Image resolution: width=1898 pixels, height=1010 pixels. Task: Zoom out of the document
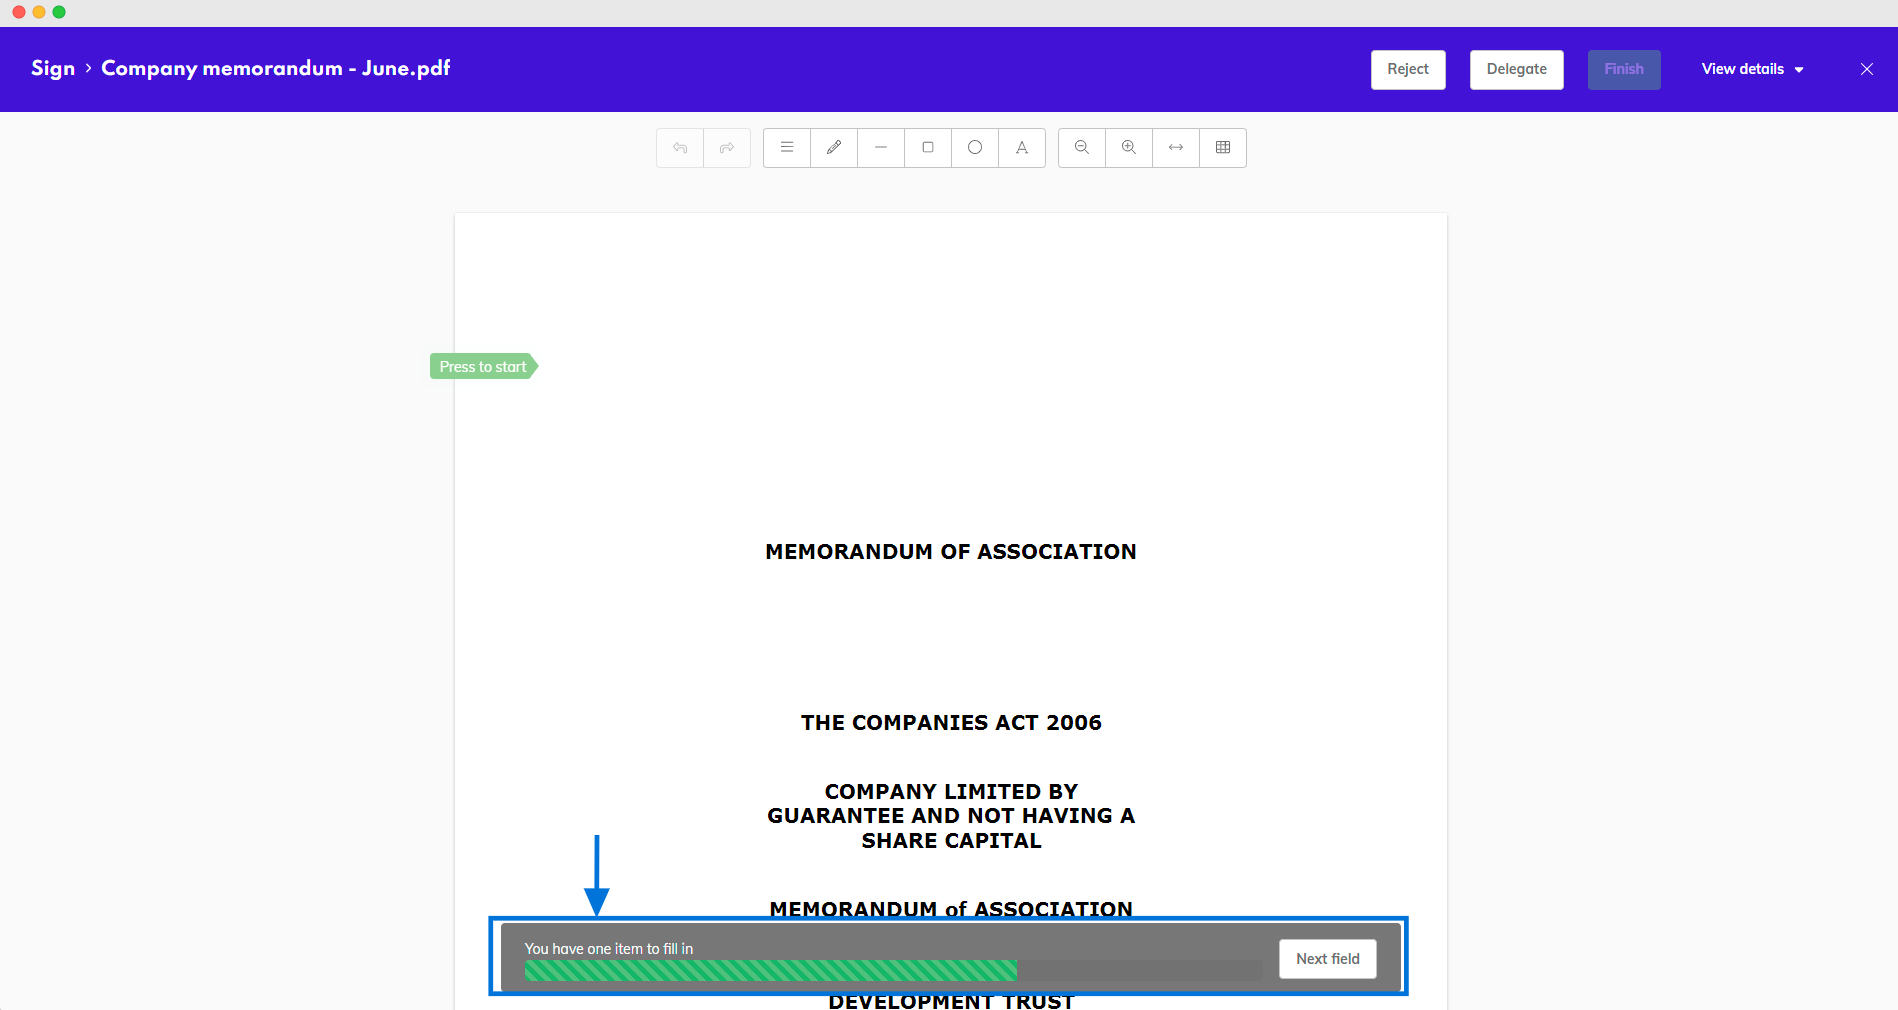click(x=1081, y=147)
